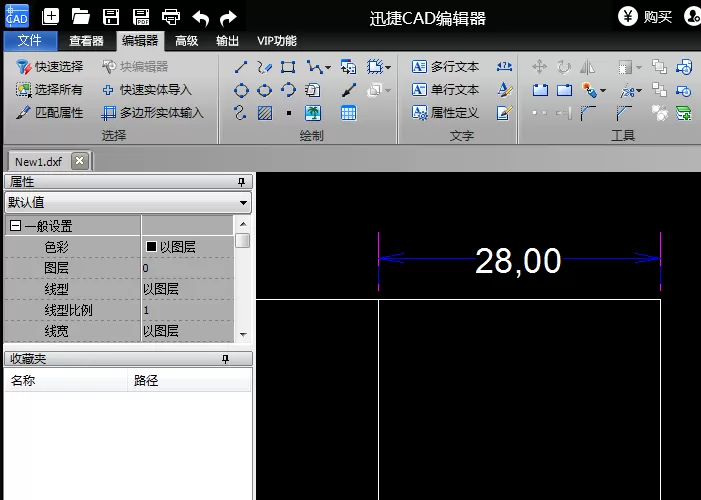Select the leader arrow tool
Viewport: 701px width, 500px height.
pos(349,90)
